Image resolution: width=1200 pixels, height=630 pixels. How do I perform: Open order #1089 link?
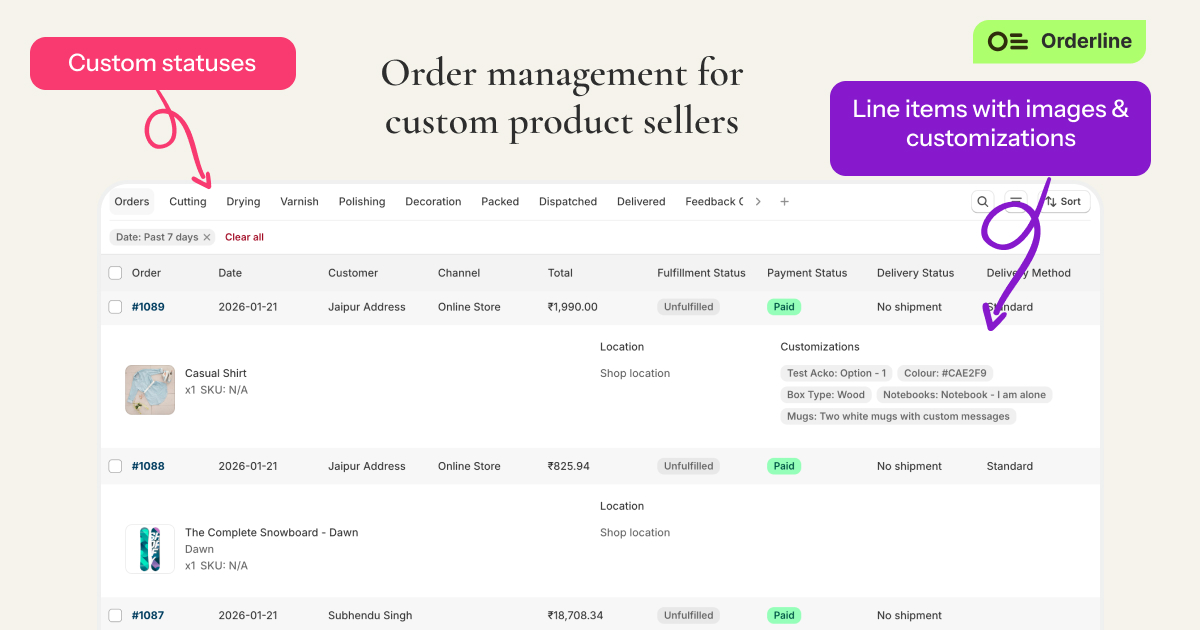coord(148,307)
